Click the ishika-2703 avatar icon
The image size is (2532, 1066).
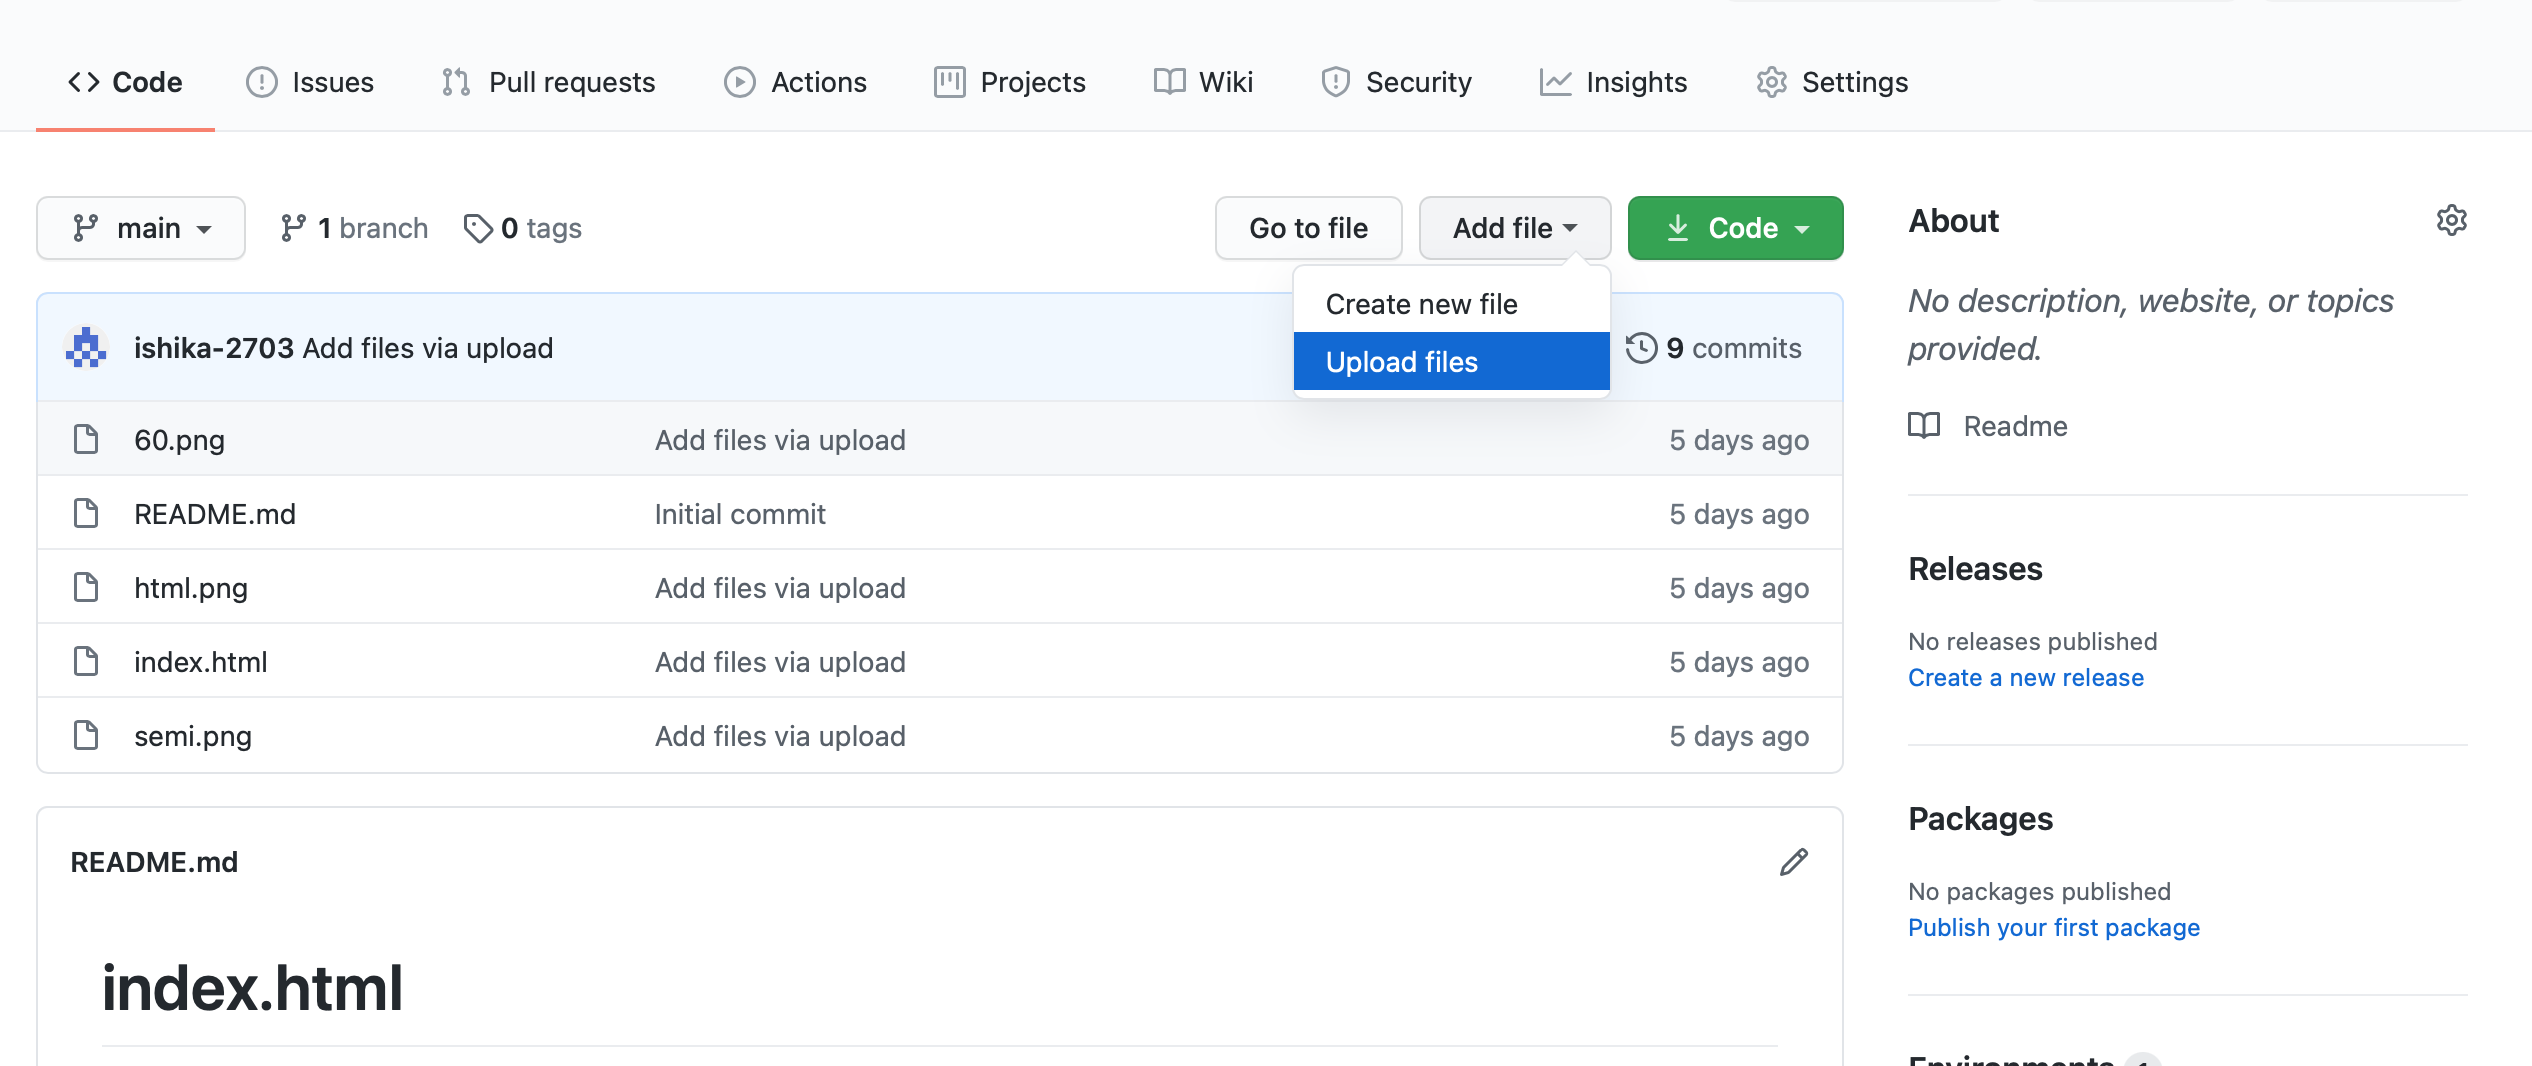pos(86,348)
